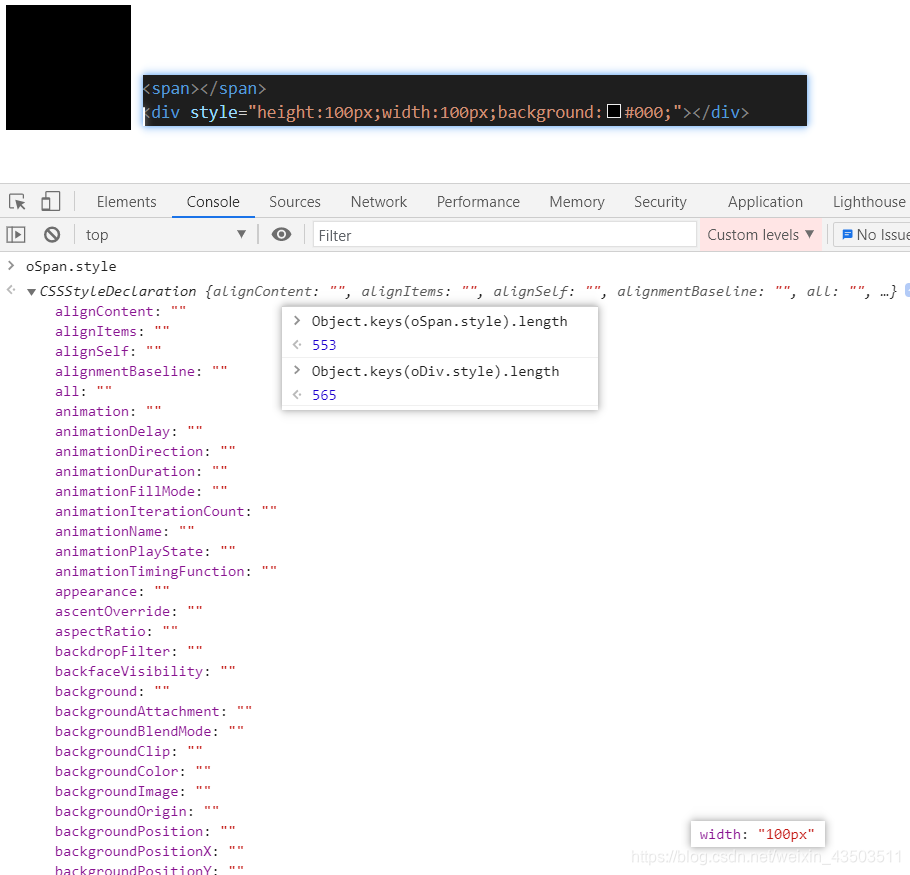Select the animationIterationCount property row
910x875 pixels.
point(166,512)
